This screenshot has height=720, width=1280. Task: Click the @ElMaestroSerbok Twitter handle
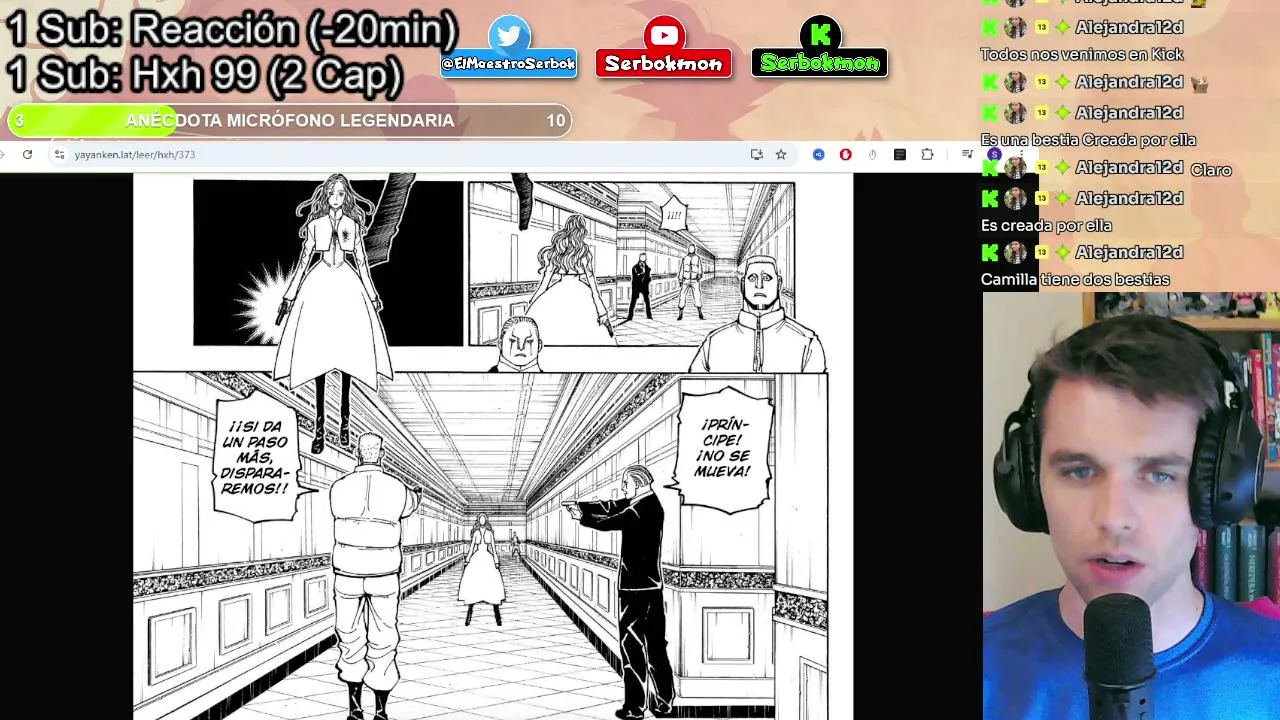click(509, 64)
